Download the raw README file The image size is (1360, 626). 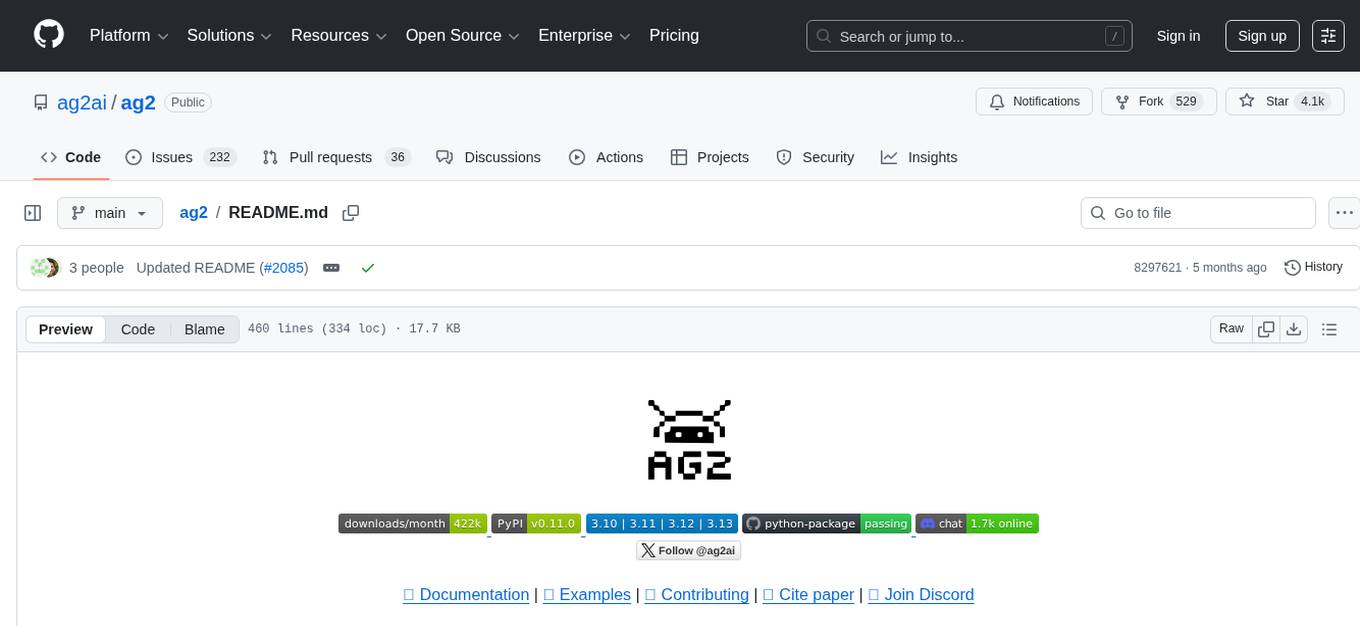(1293, 329)
